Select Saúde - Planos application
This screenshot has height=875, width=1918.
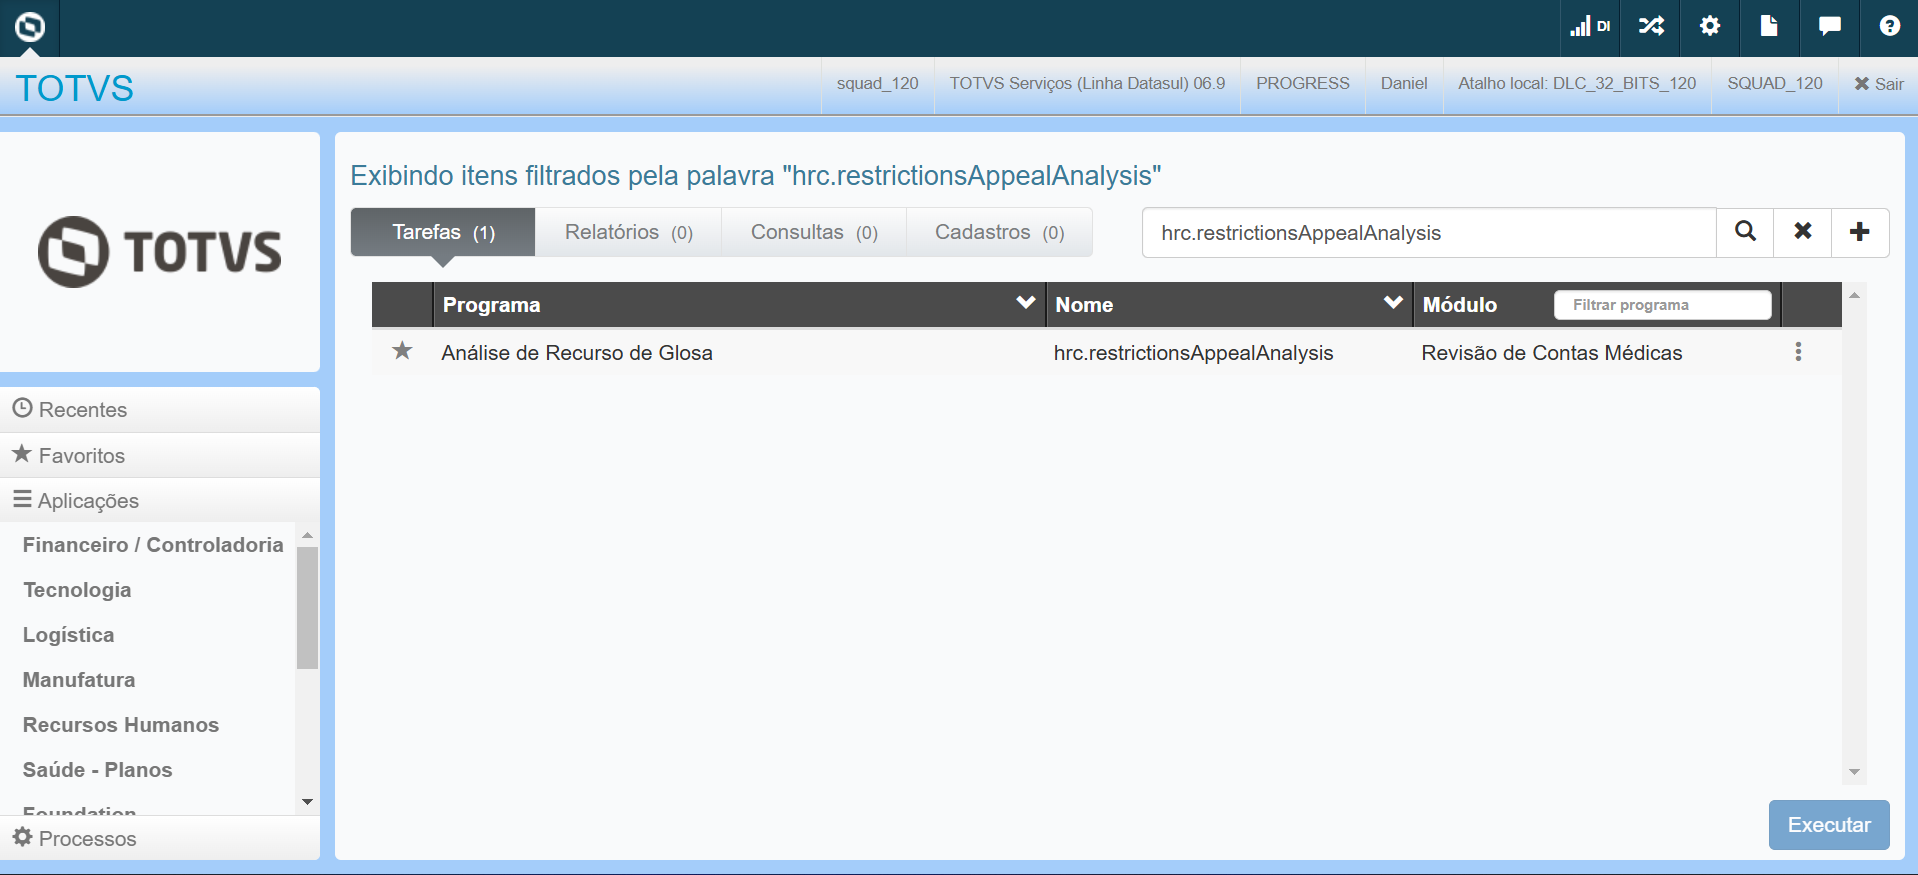(98, 770)
